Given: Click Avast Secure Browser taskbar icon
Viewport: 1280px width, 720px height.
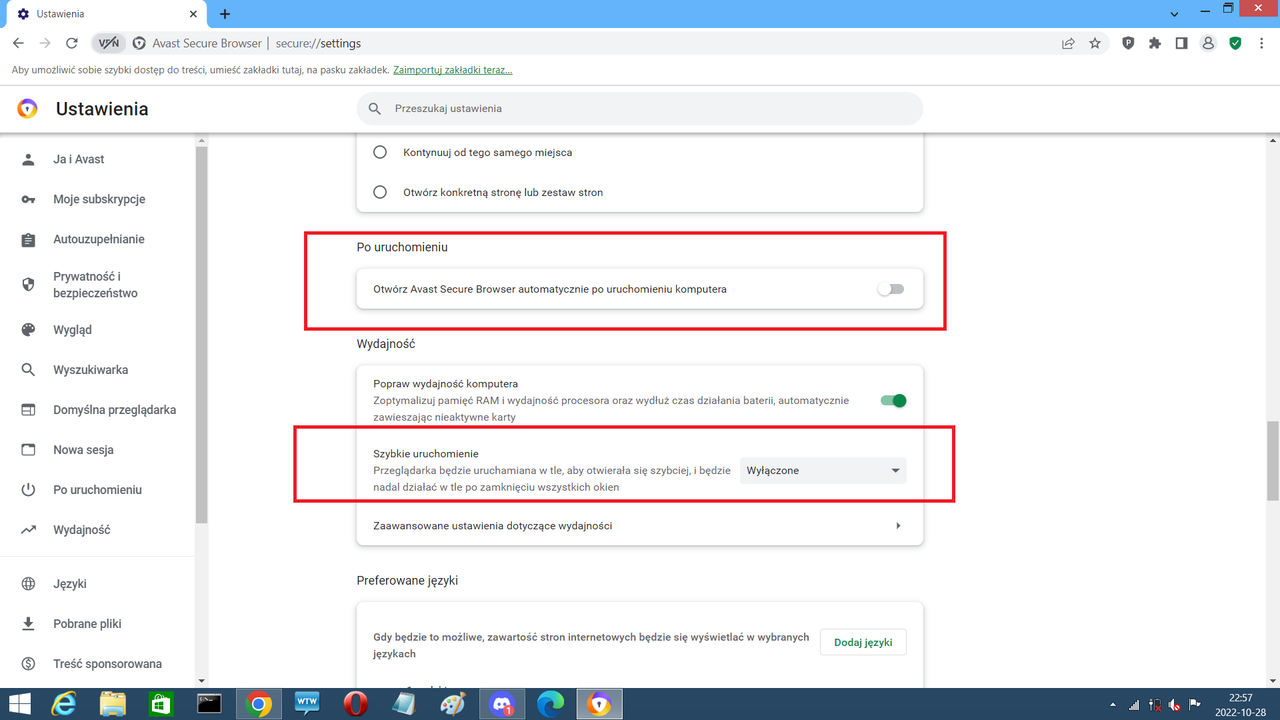Looking at the screenshot, I should [x=599, y=704].
